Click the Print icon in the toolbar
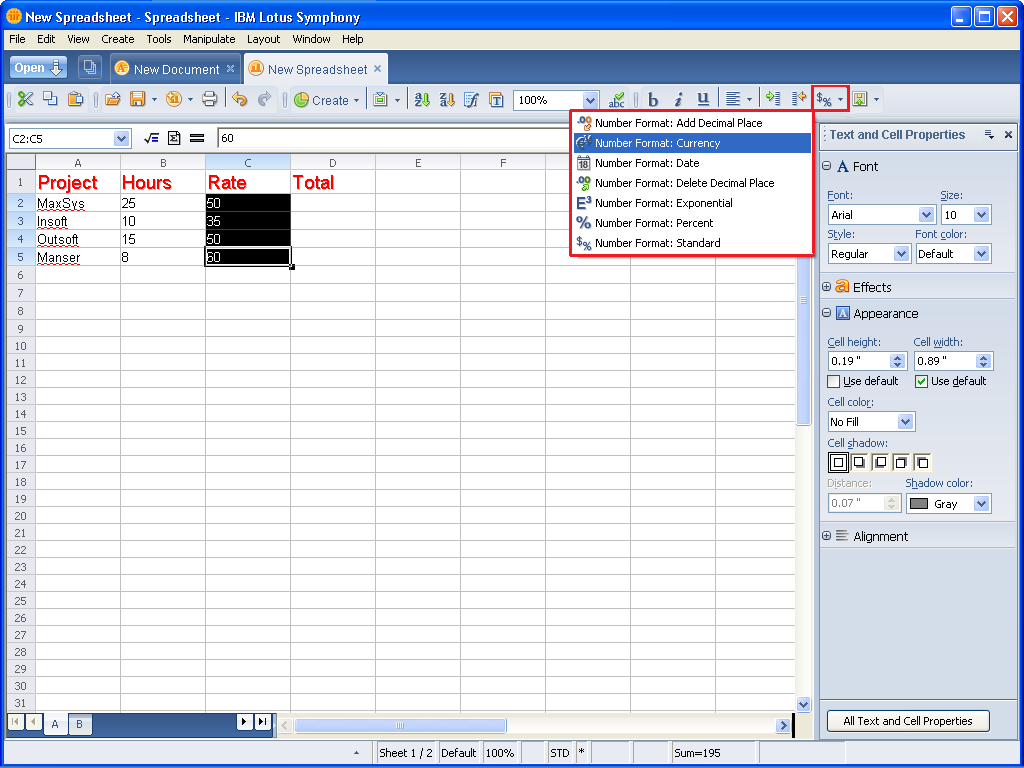 coord(209,99)
